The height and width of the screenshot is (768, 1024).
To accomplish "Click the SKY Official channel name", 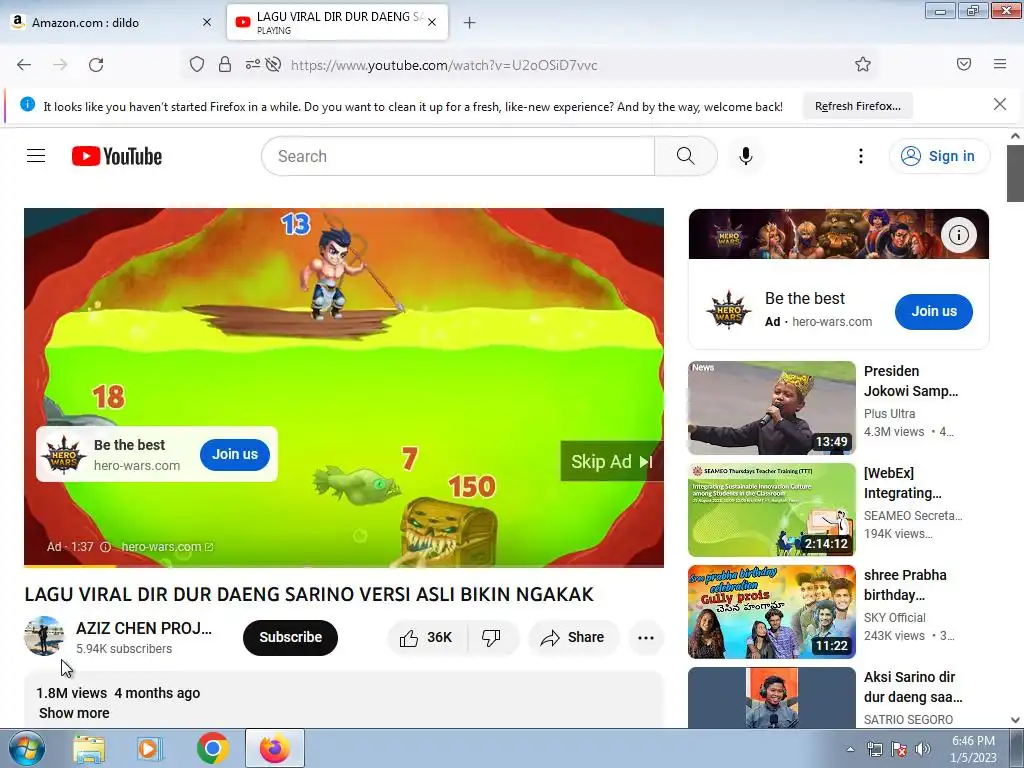I will coord(895,617).
